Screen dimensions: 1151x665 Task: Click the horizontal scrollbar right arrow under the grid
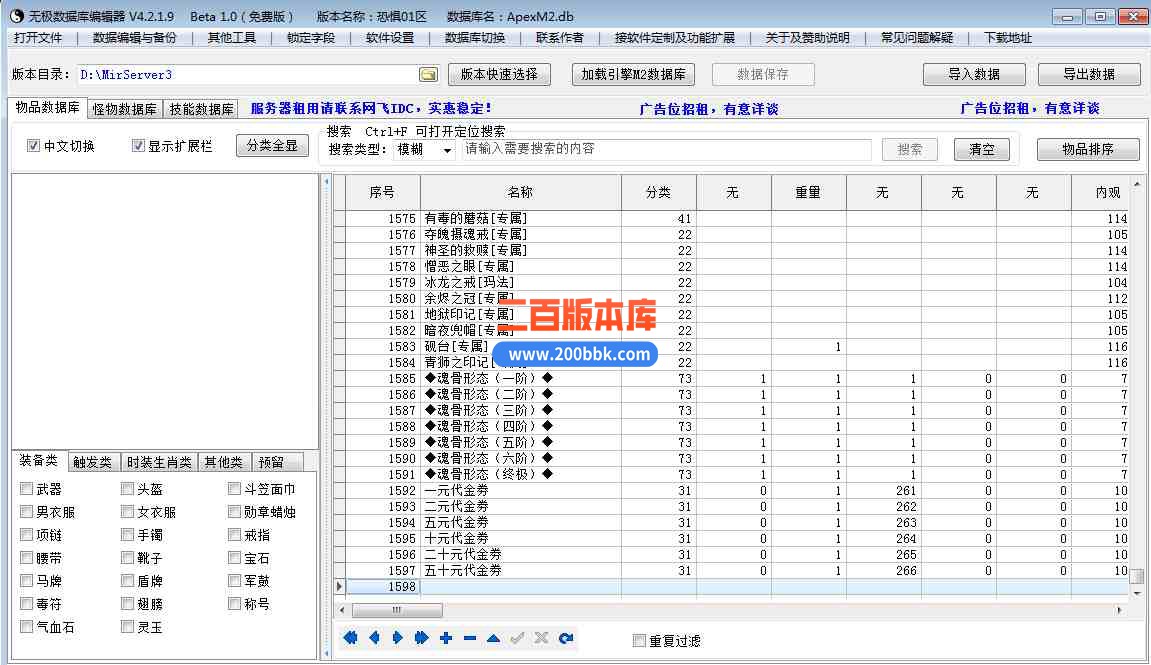1119,610
